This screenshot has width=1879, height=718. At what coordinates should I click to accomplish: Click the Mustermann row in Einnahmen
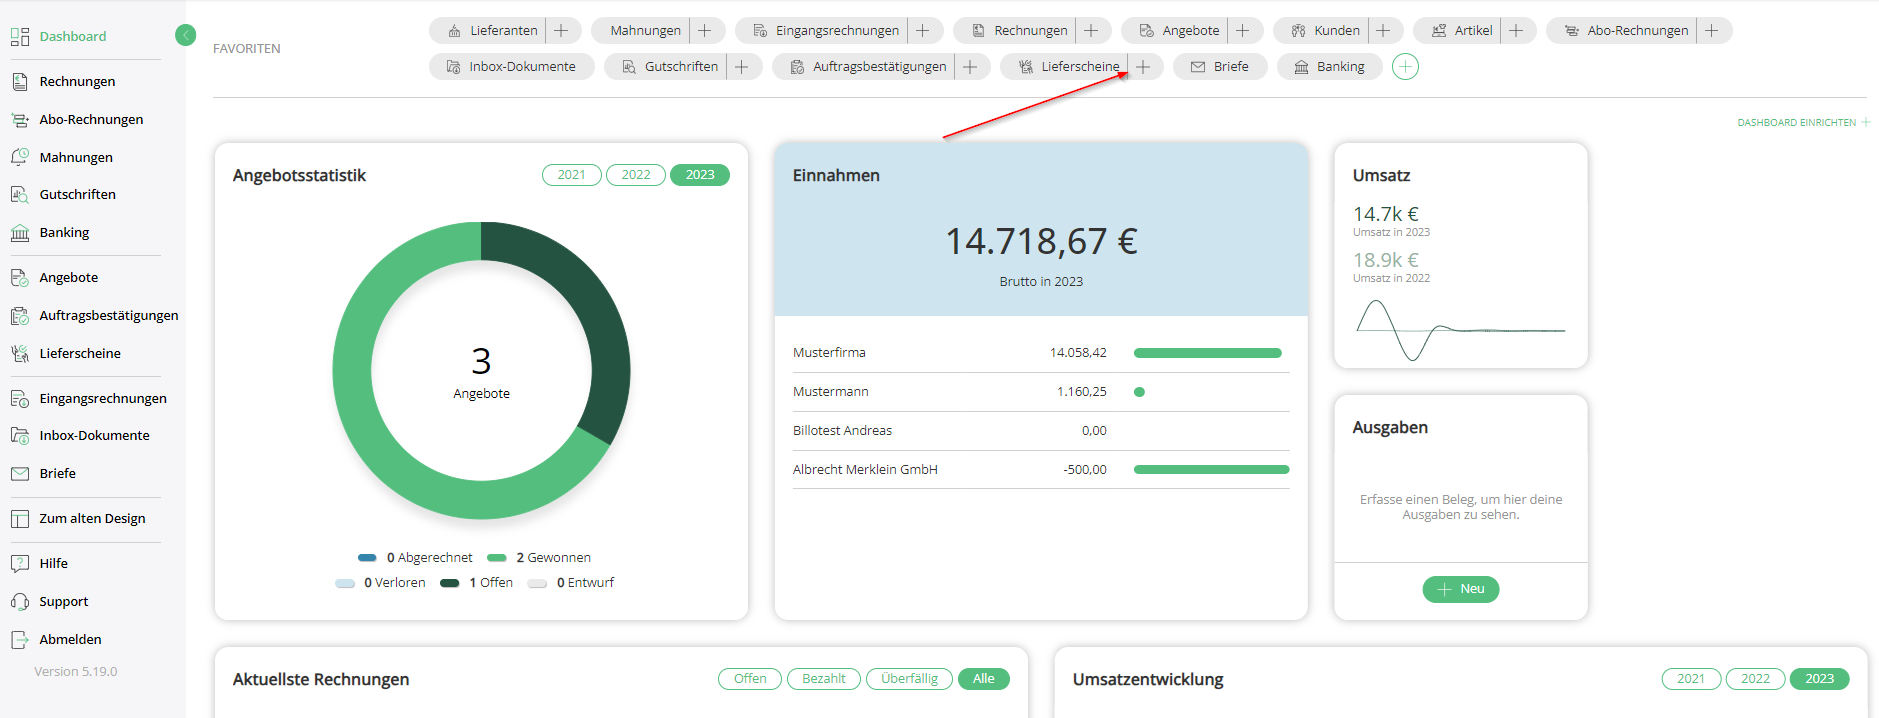[1041, 392]
